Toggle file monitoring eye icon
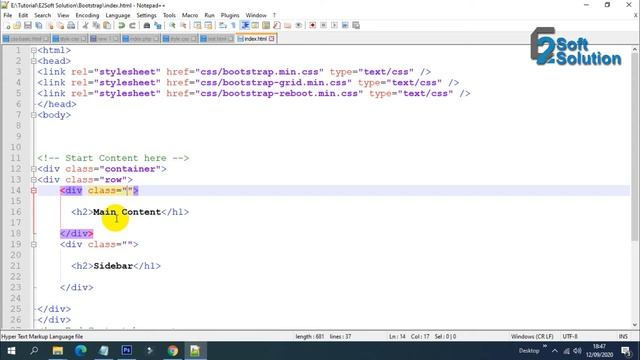Image resolution: width=640 pixels, height=360 pixels. pyautogui.click(x=299, y=25)
